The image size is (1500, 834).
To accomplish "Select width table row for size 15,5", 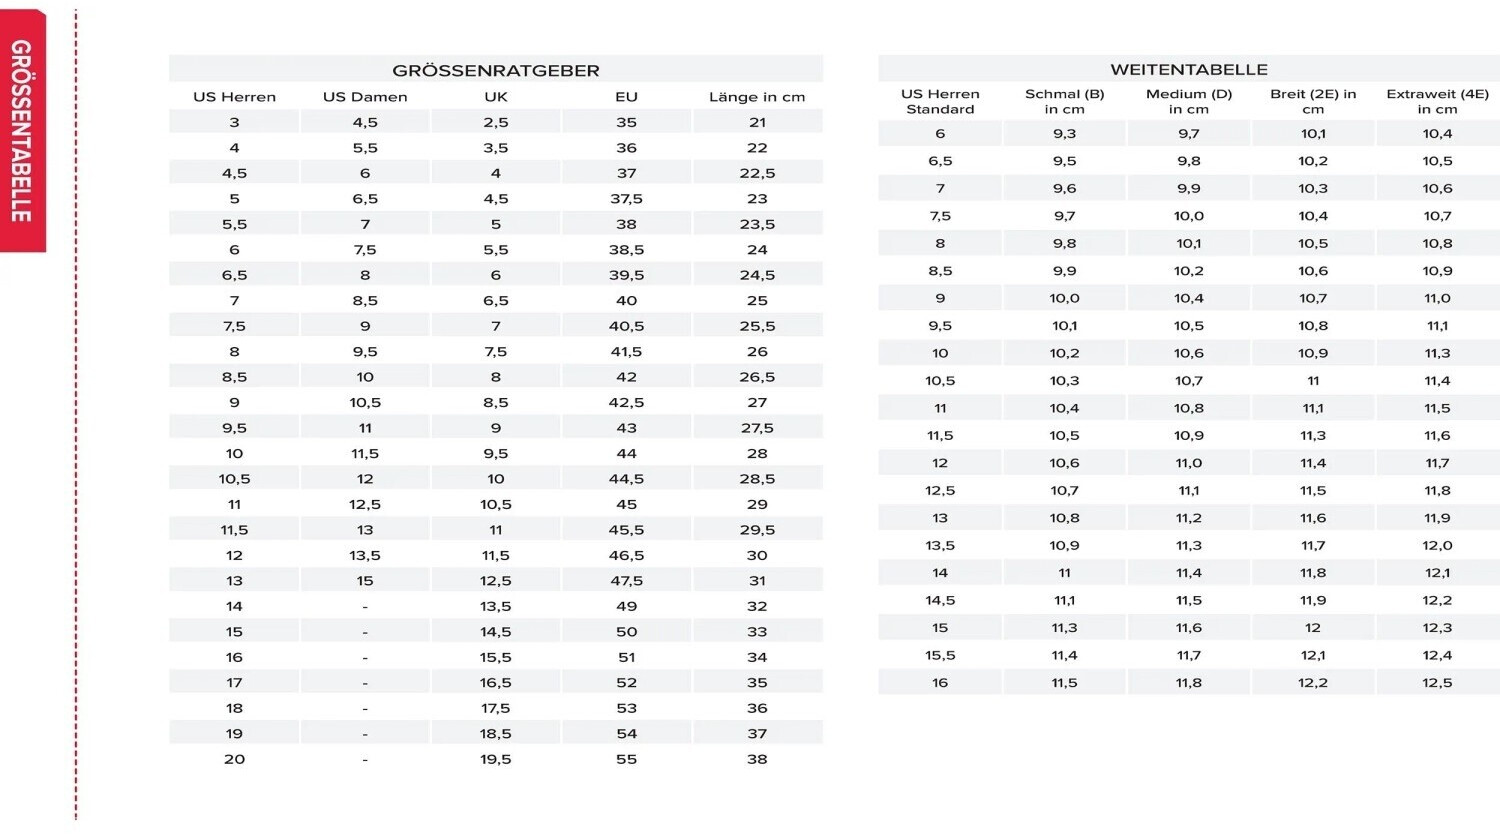I will pos(1189,655).
